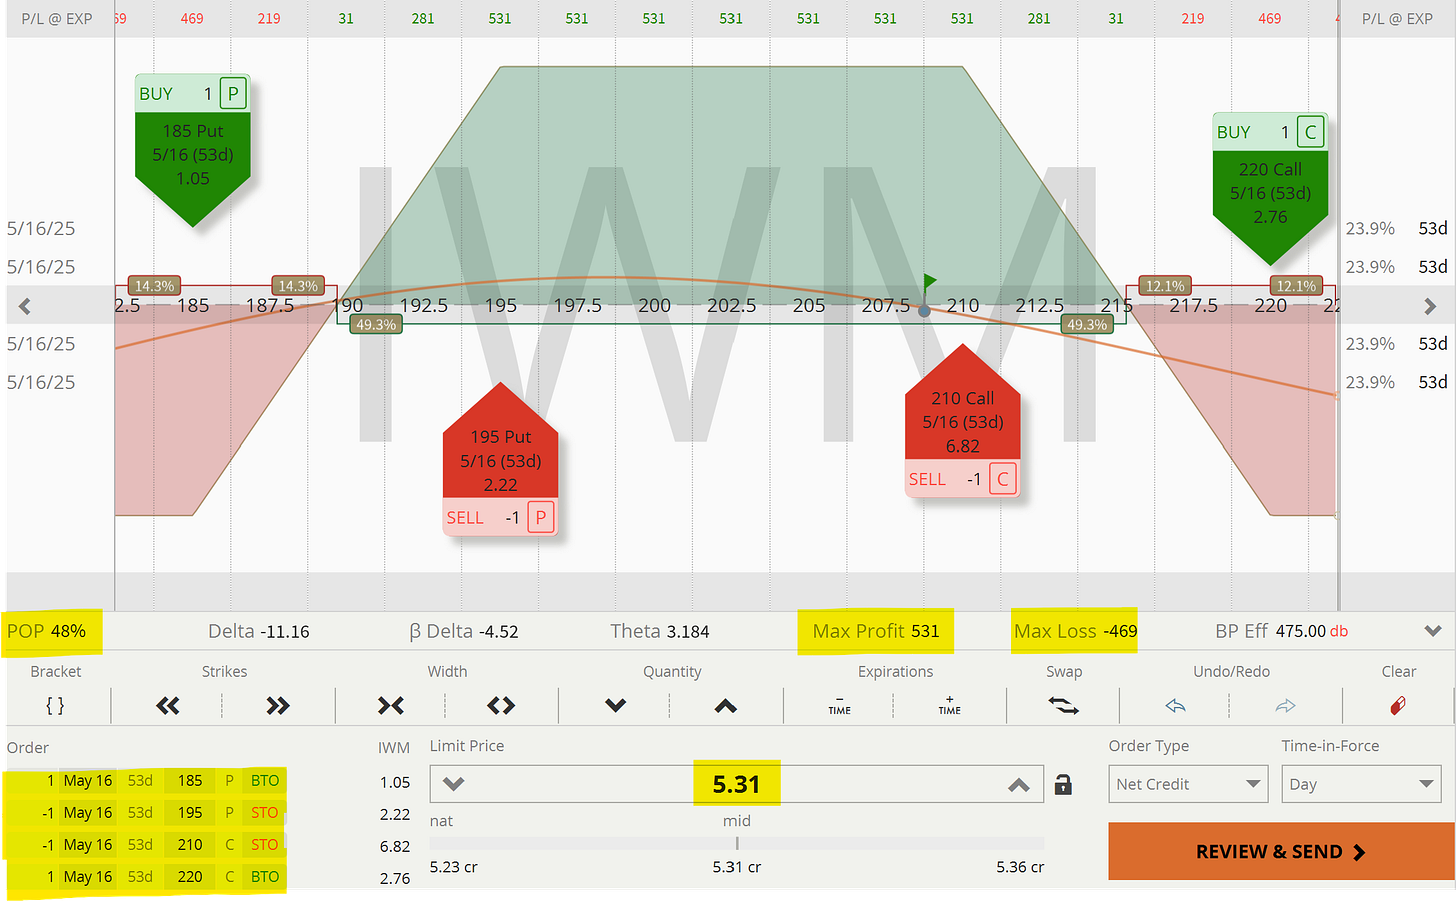Click the Delta -11.16 statistic
Viewport: 1456px width, 901px height.
tap(259, 631)
